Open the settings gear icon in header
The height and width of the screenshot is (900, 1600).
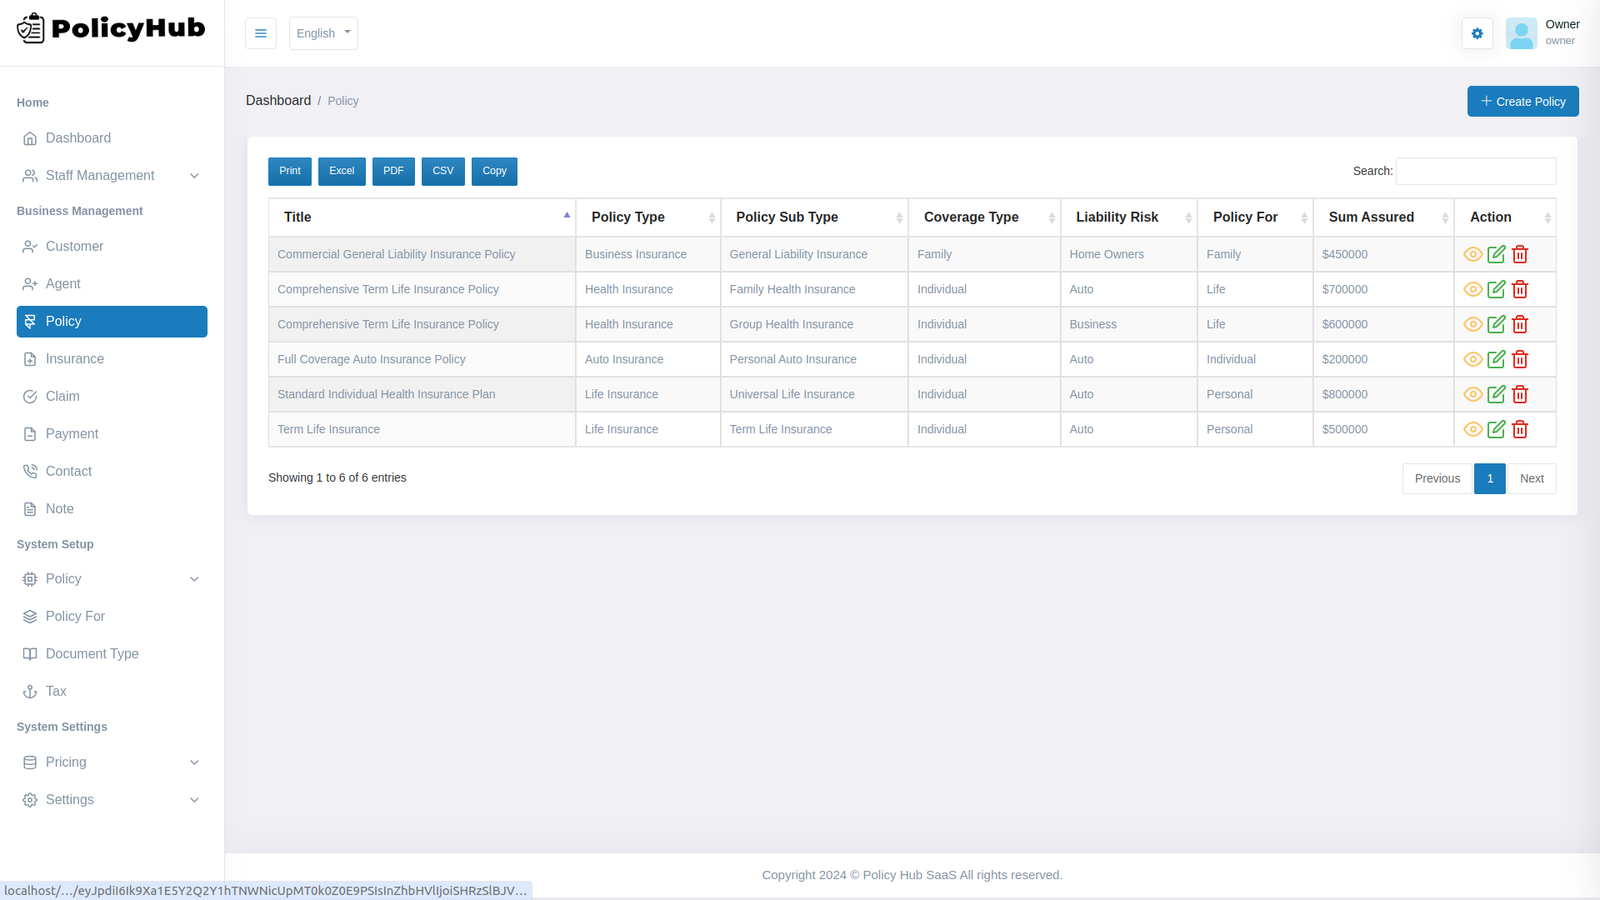1477,33
